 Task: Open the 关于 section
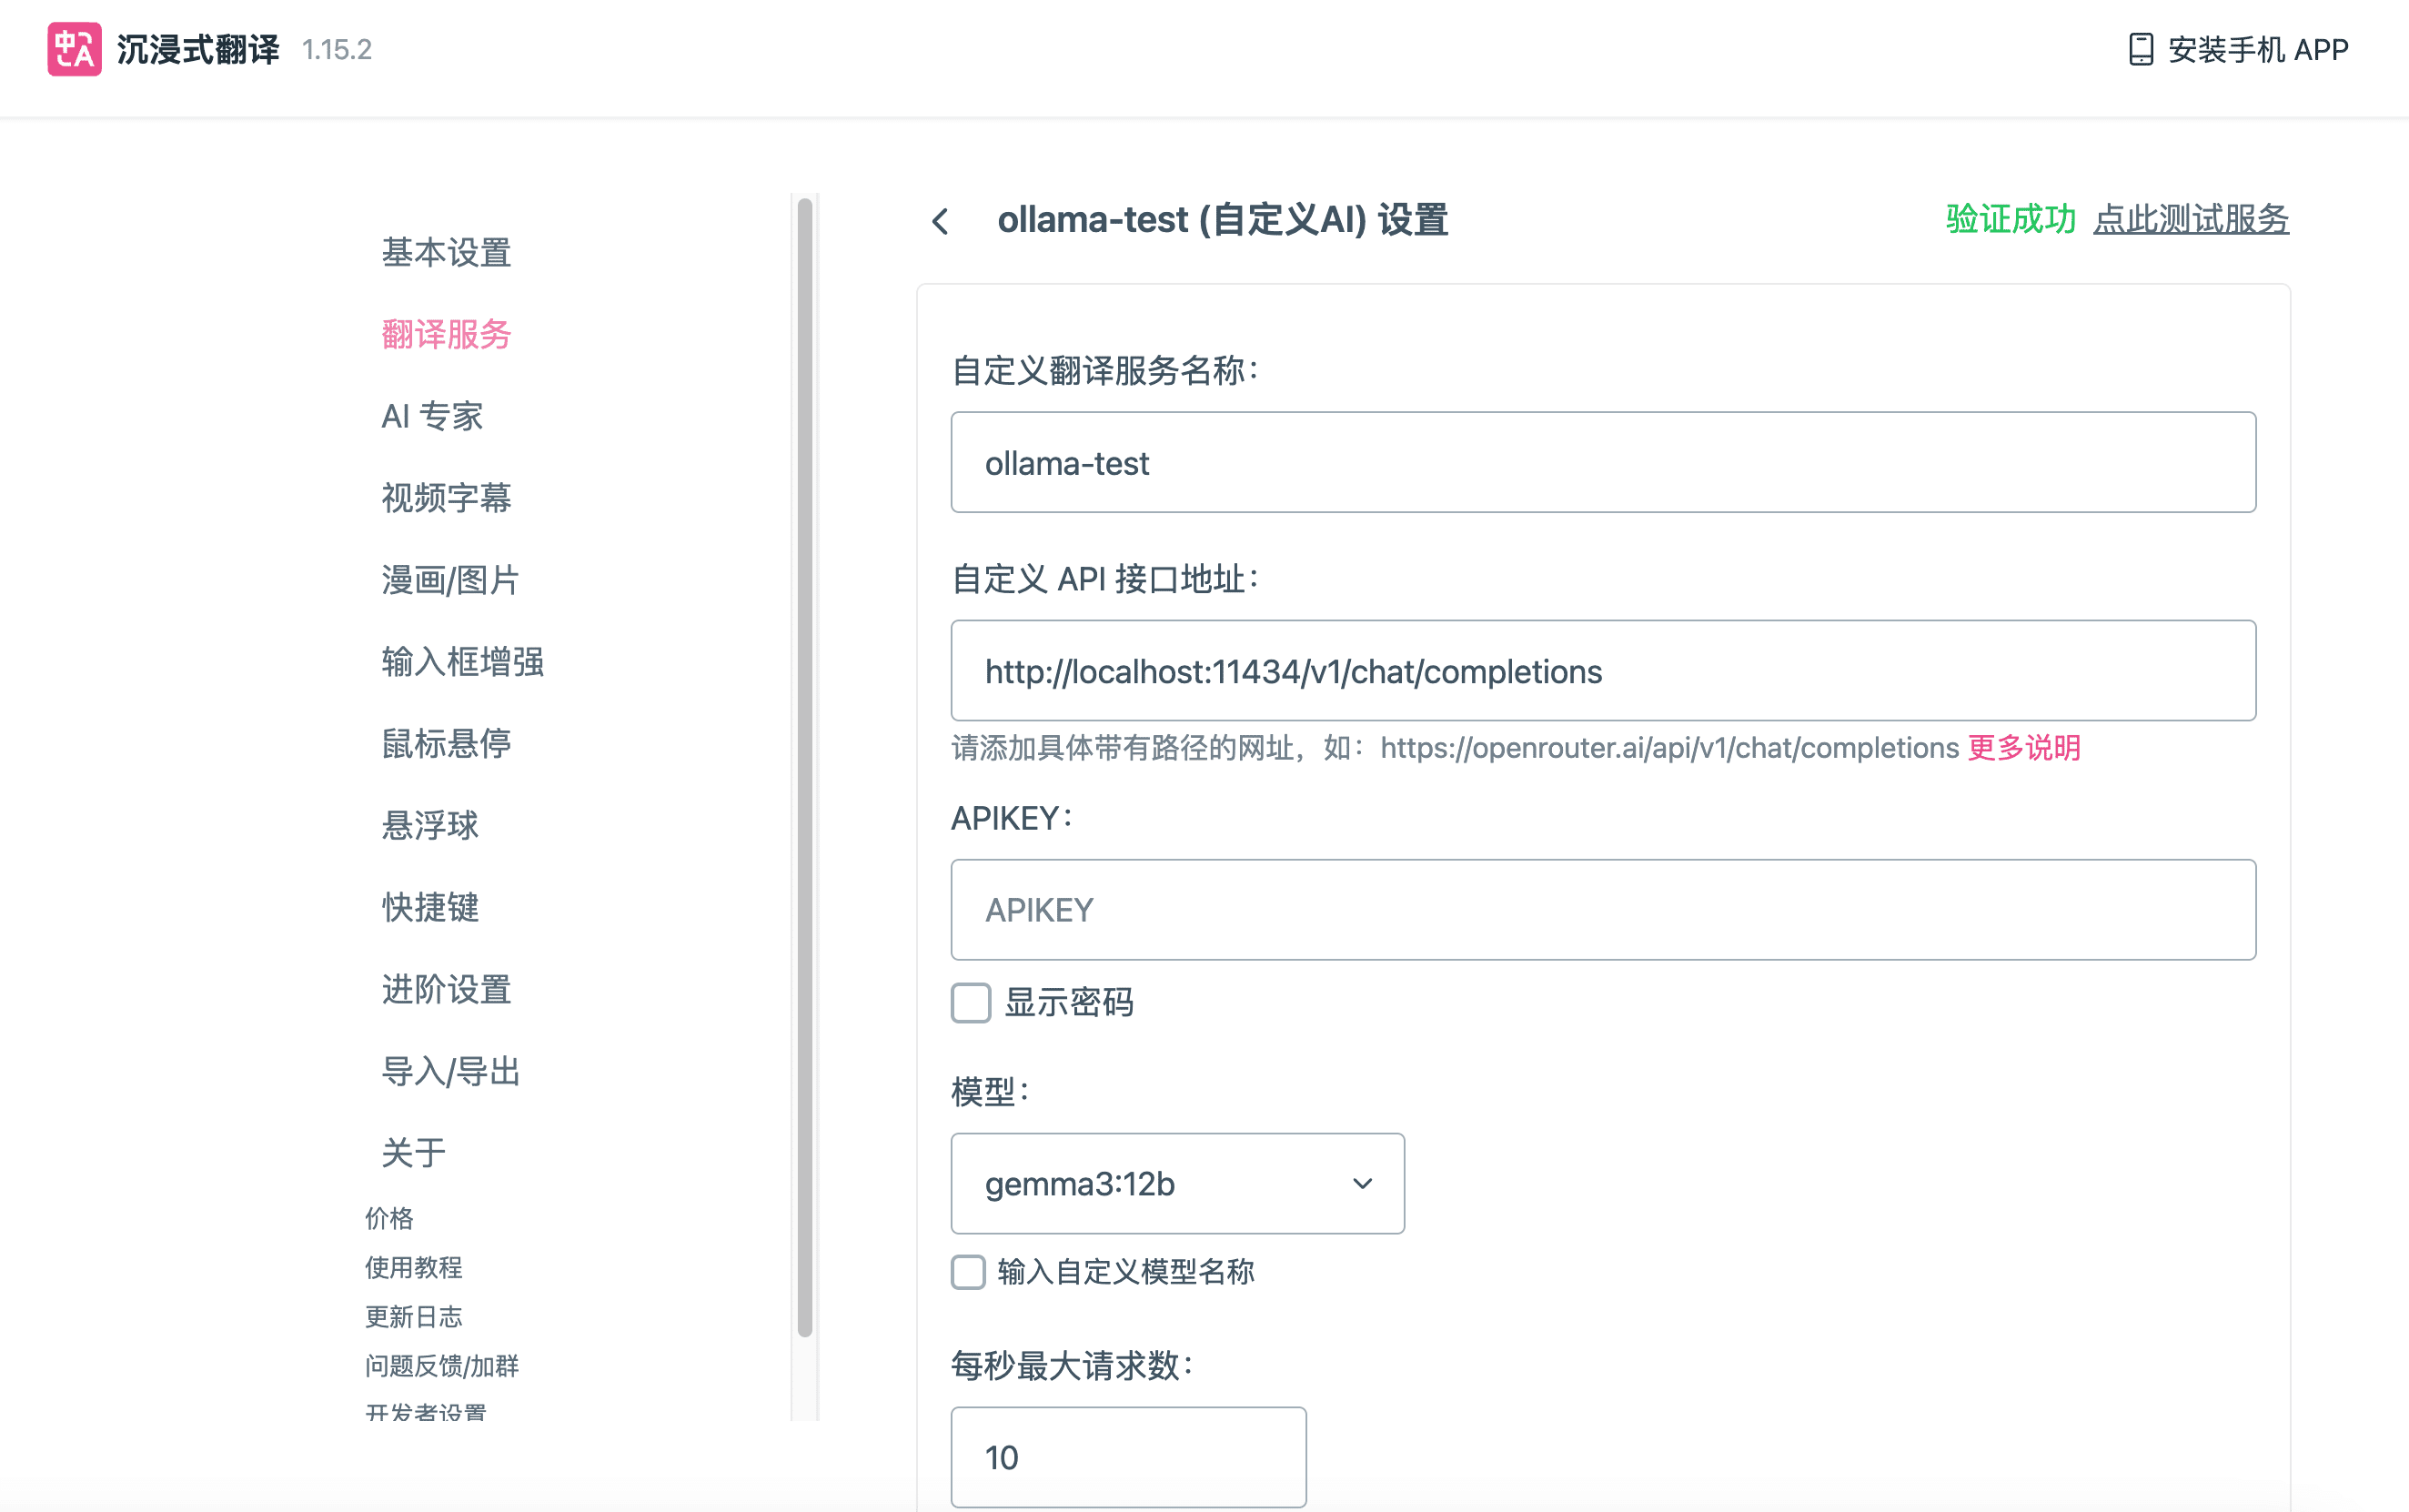(414, 1153)
